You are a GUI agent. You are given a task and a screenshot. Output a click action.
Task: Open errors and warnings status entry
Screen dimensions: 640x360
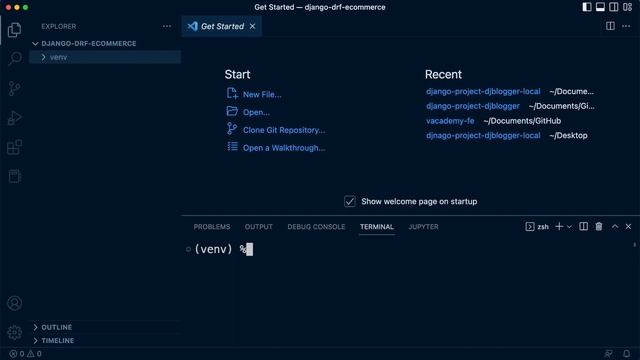pyautogui.click(x=25, y=354)
